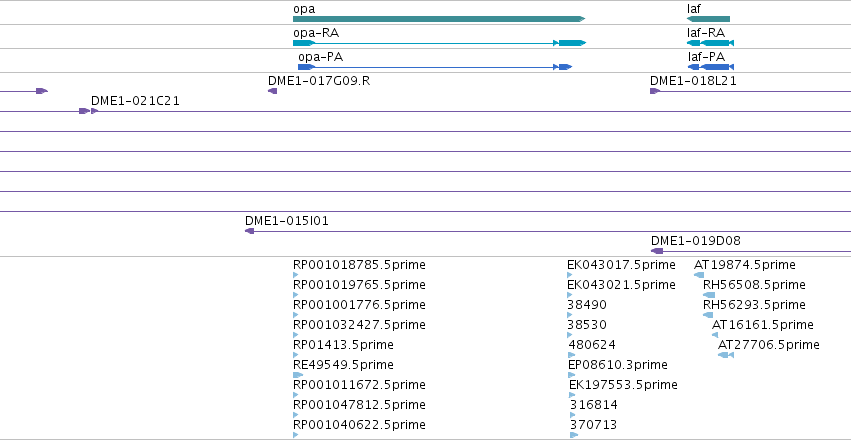Click the 370713 feature label
Image resolution: width=851 pixels, height=440 pixels.
(x=594, y=425)
